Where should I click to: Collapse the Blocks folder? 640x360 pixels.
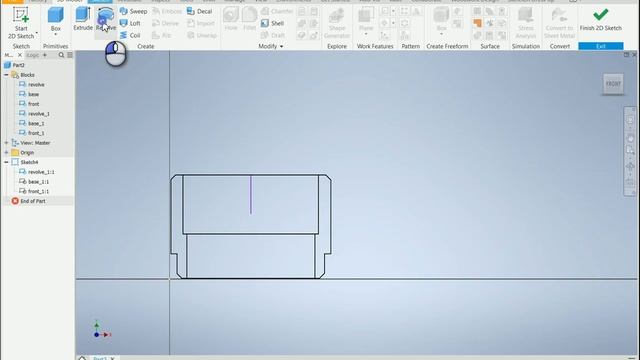pos(6,75)
